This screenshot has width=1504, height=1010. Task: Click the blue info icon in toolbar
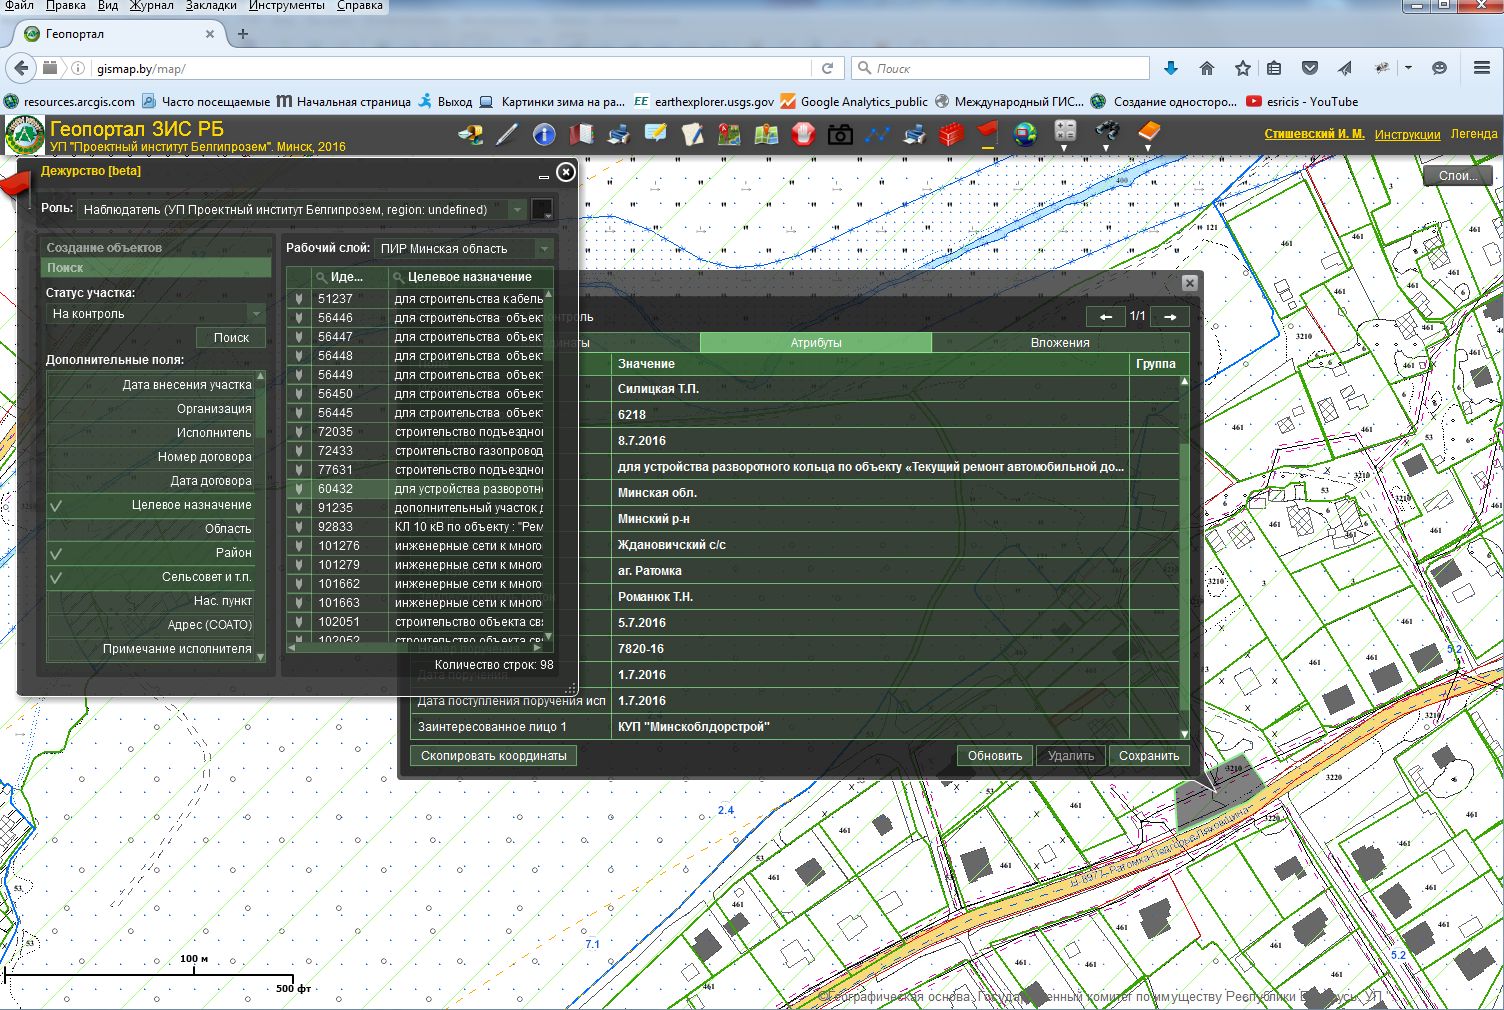tap(544, 134)
